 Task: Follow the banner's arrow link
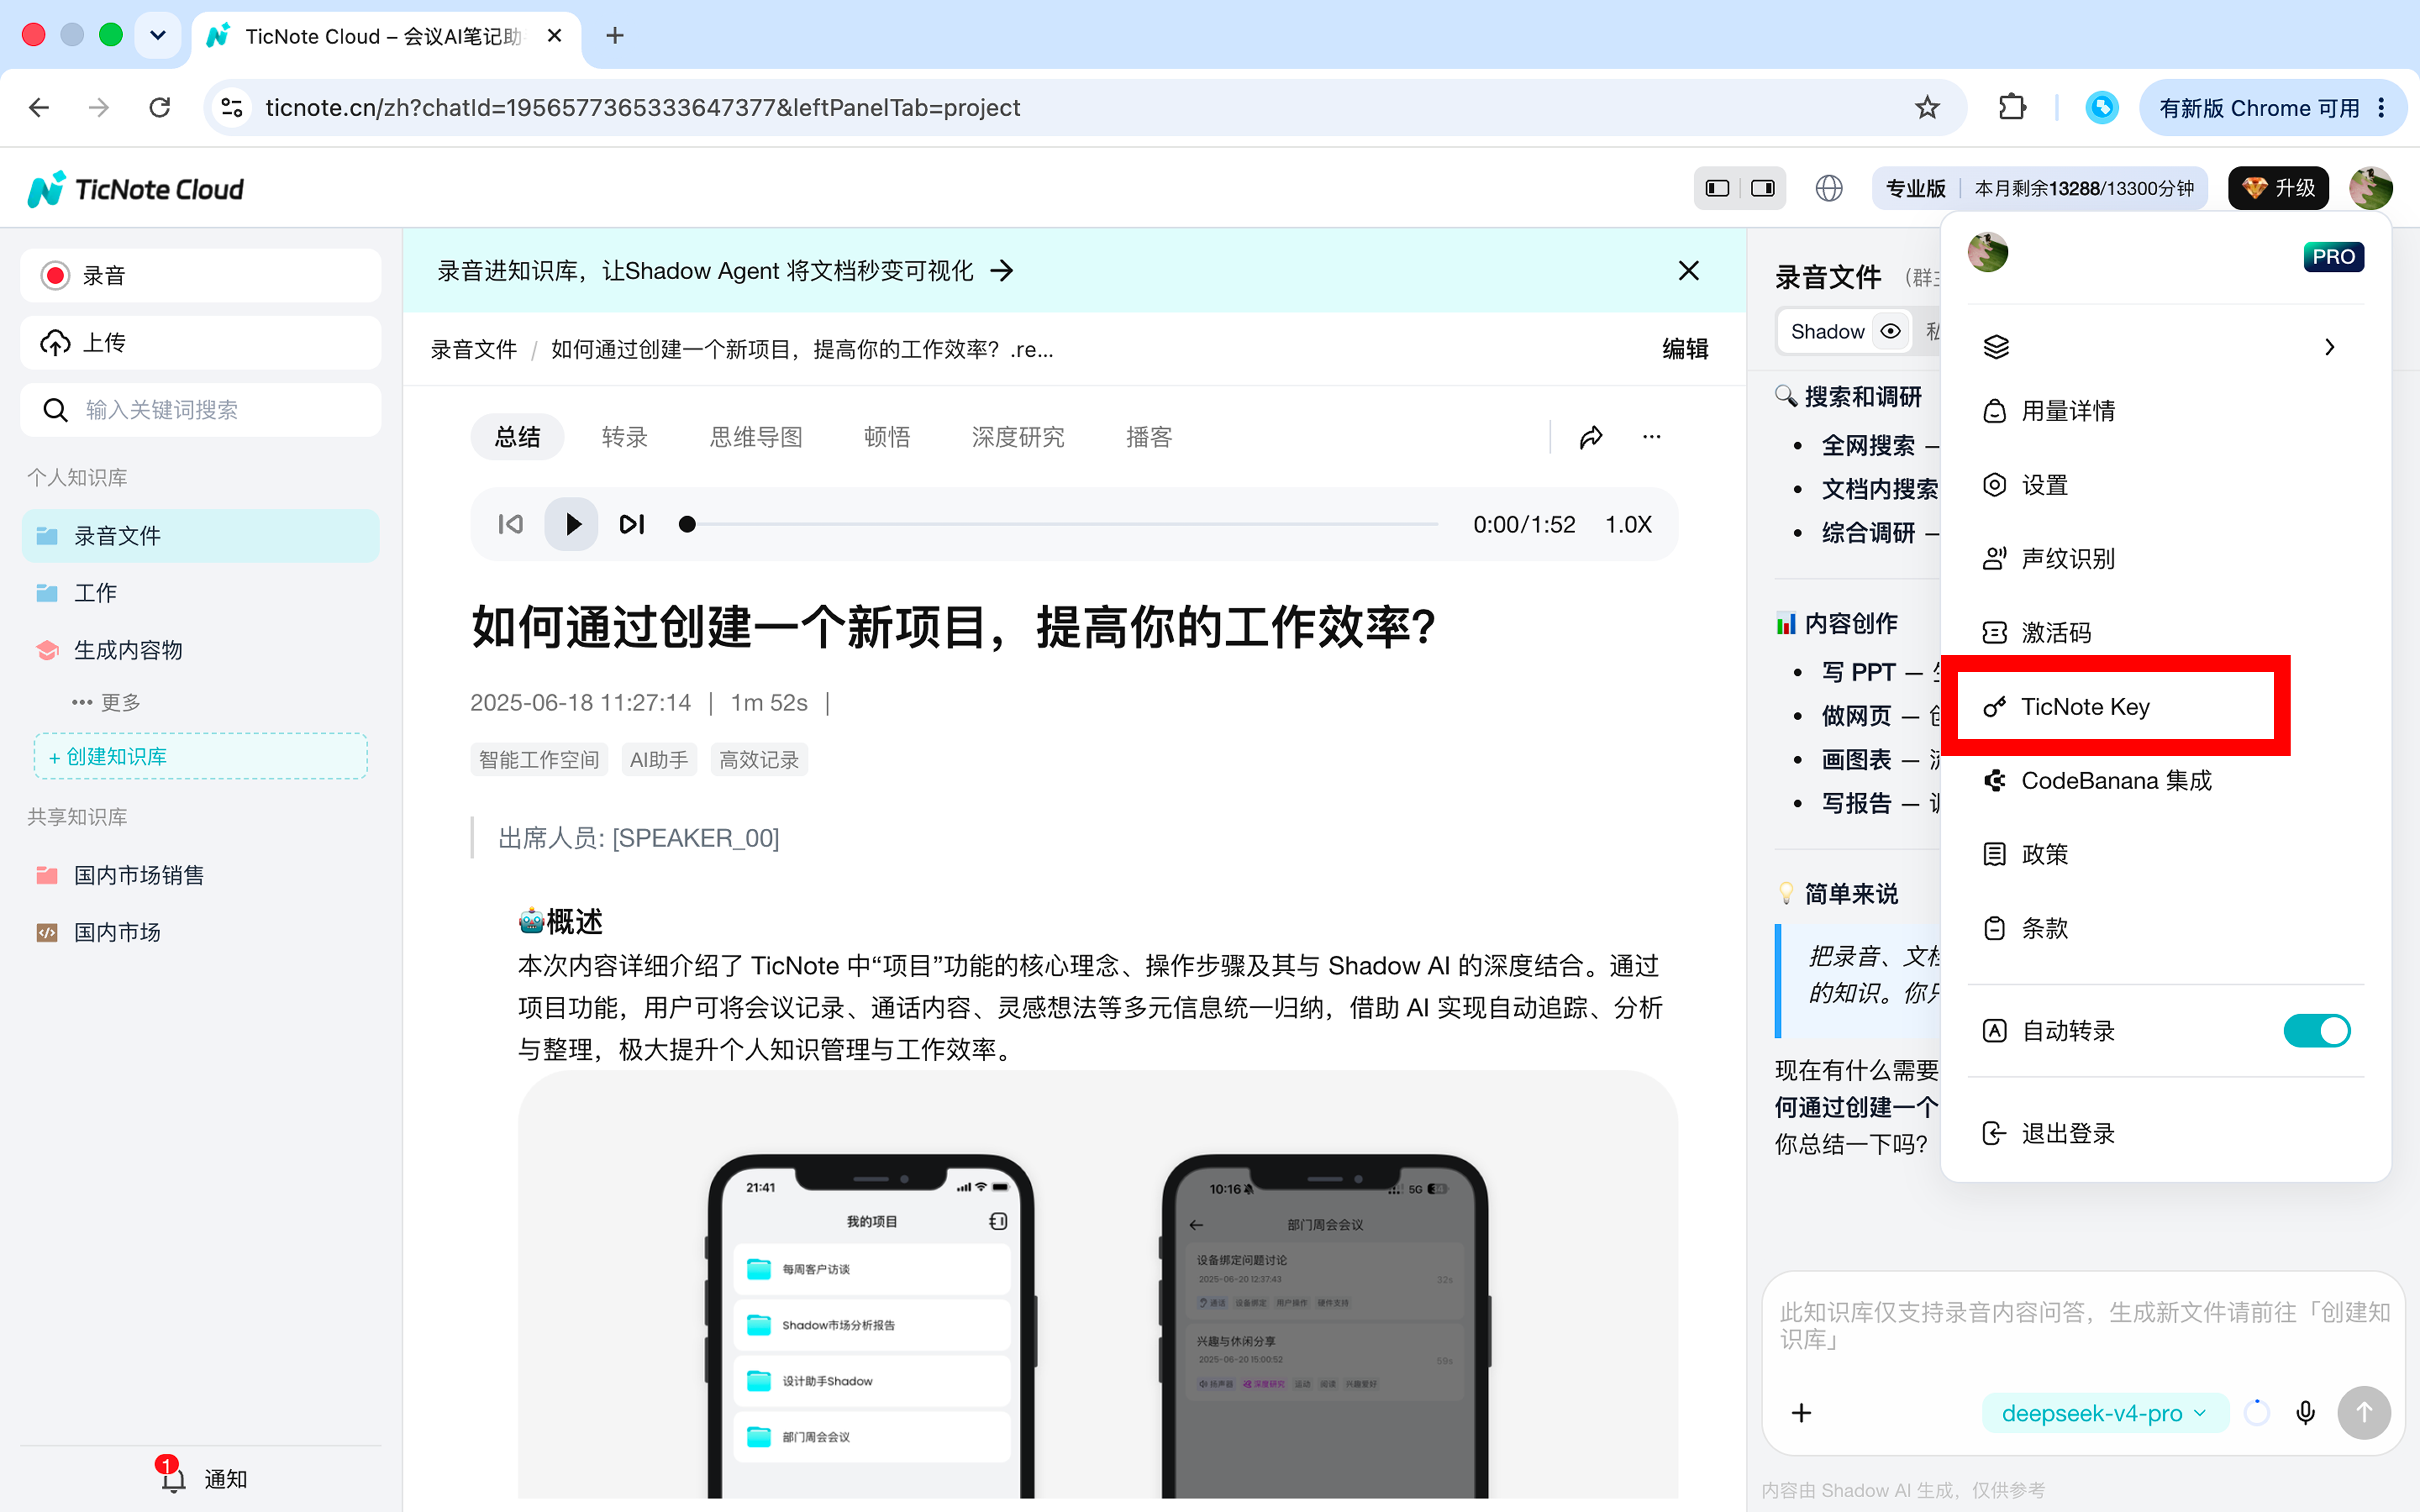(1002, 270)
